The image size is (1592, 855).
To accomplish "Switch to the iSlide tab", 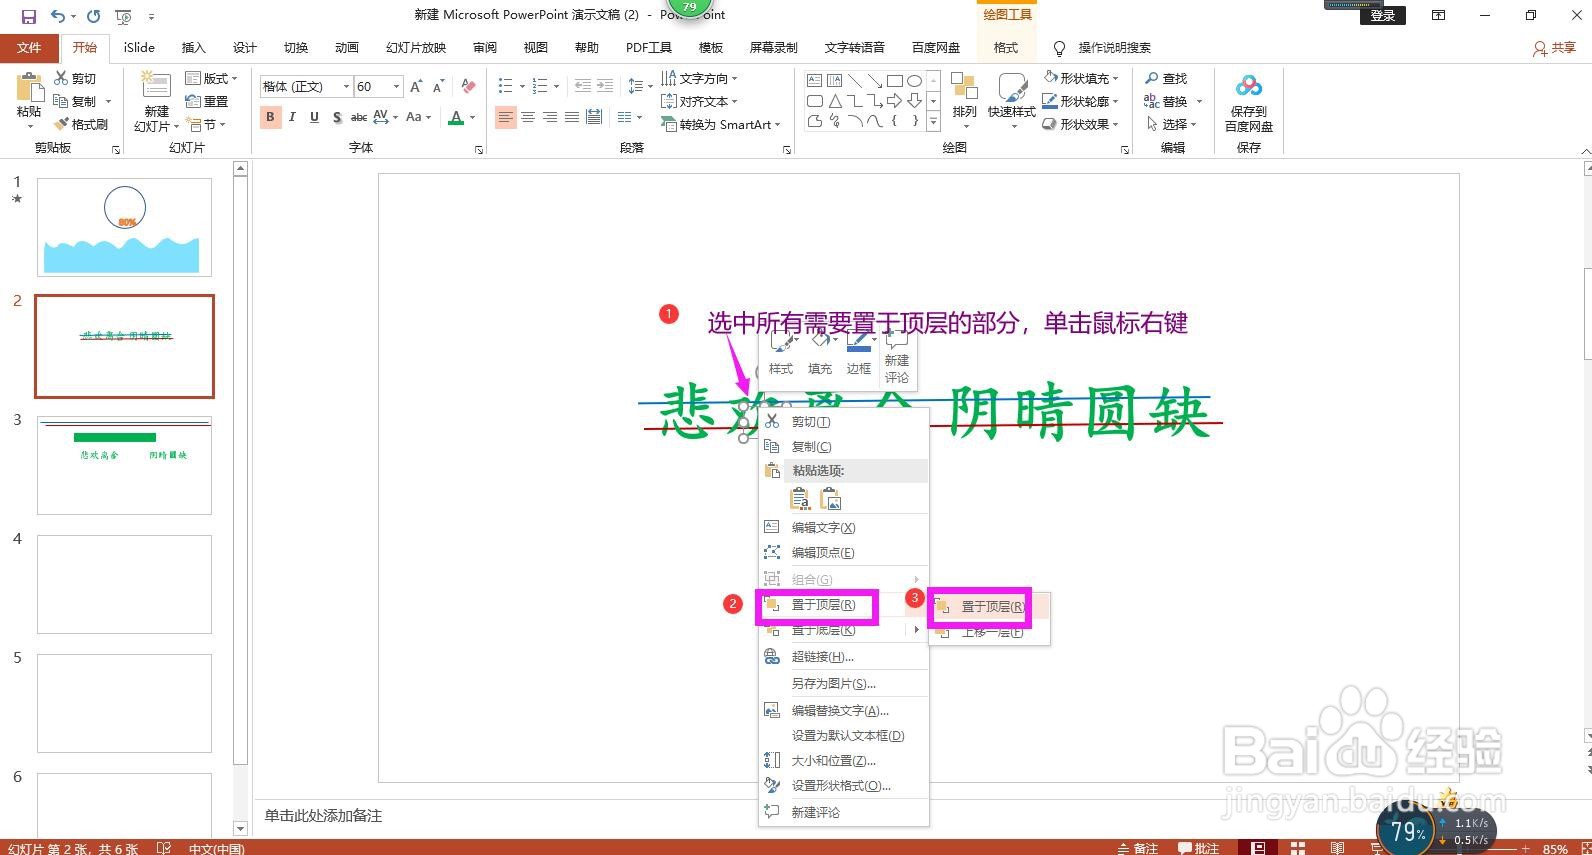I will click(139, 47).
